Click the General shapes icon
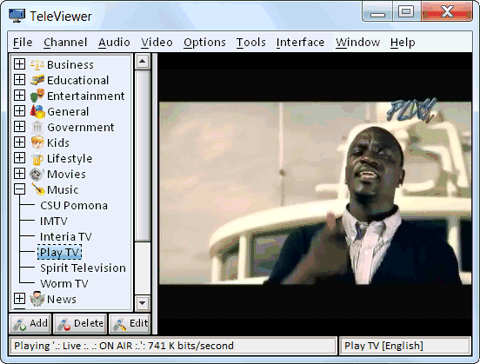Screen dimensions: 480x364 point(37,111)
